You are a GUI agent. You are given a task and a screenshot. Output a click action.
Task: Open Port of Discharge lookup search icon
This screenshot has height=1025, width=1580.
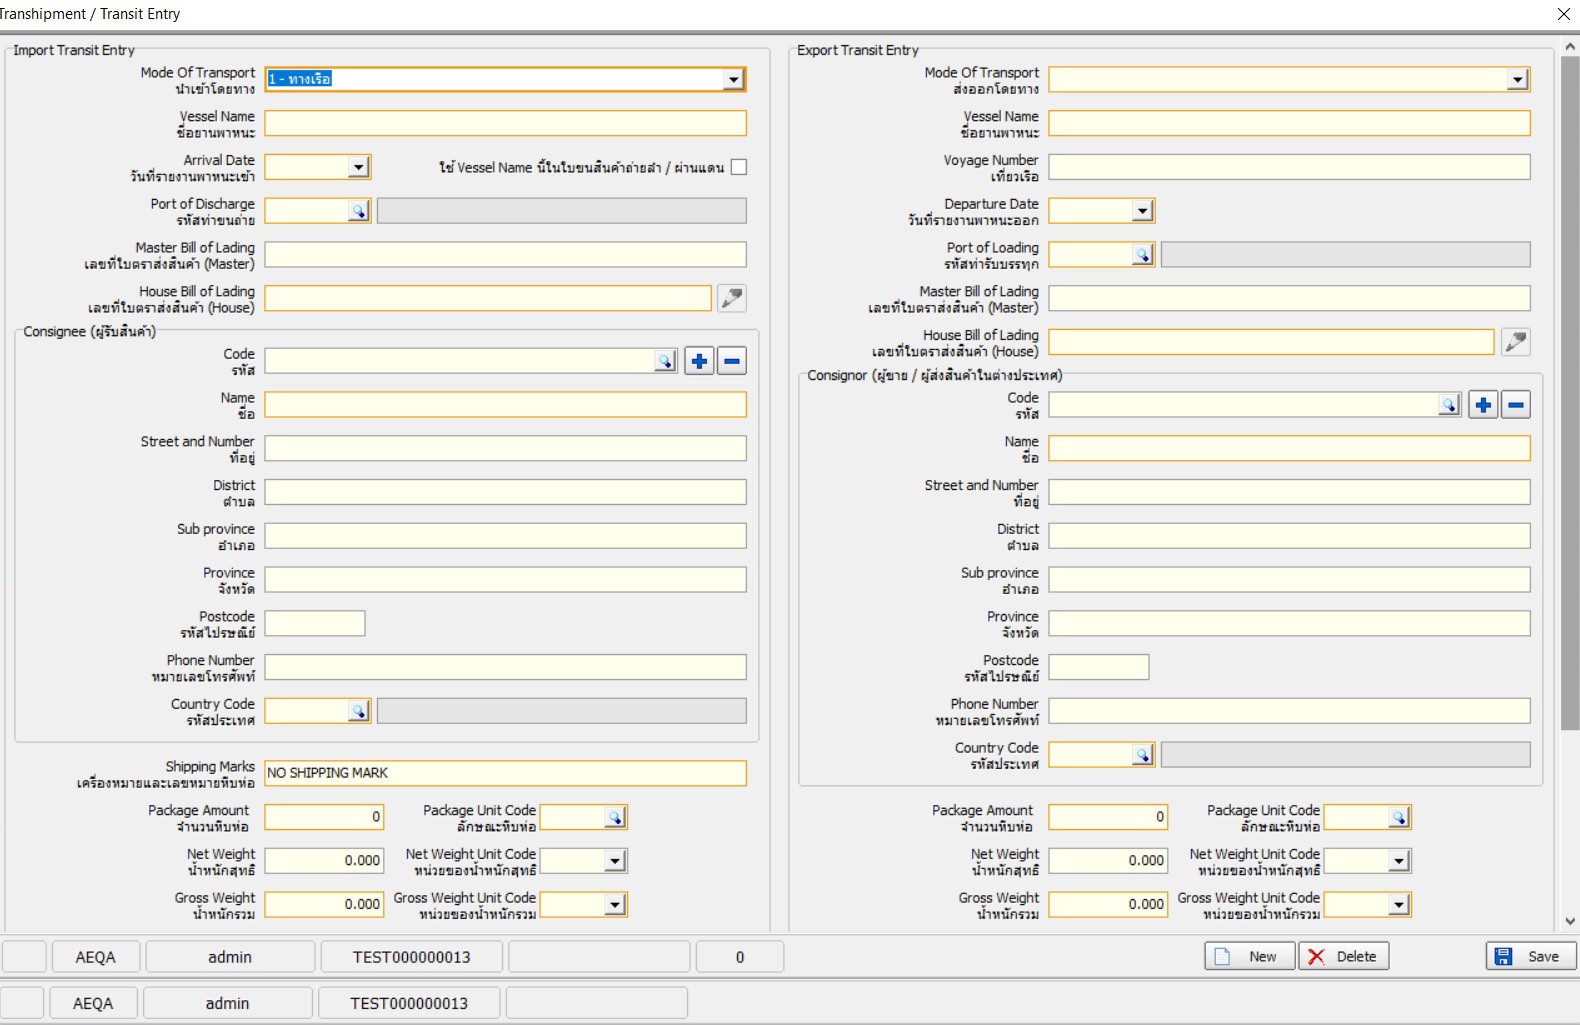click(358, 211)
